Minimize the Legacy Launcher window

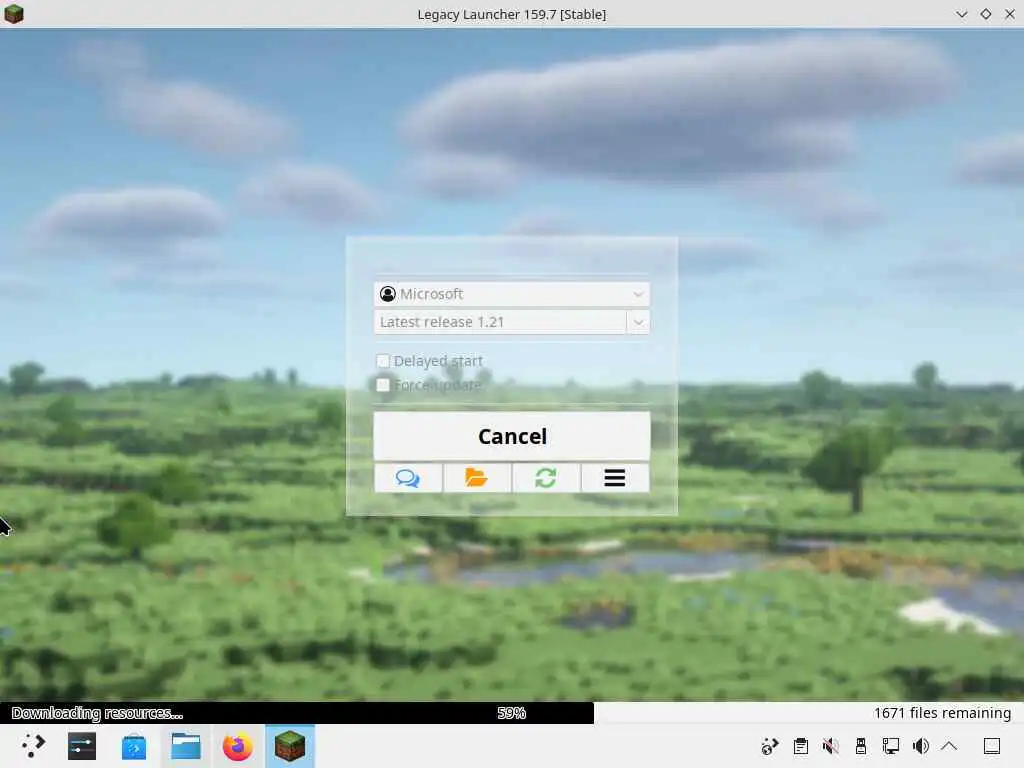(x=961, y=14)
